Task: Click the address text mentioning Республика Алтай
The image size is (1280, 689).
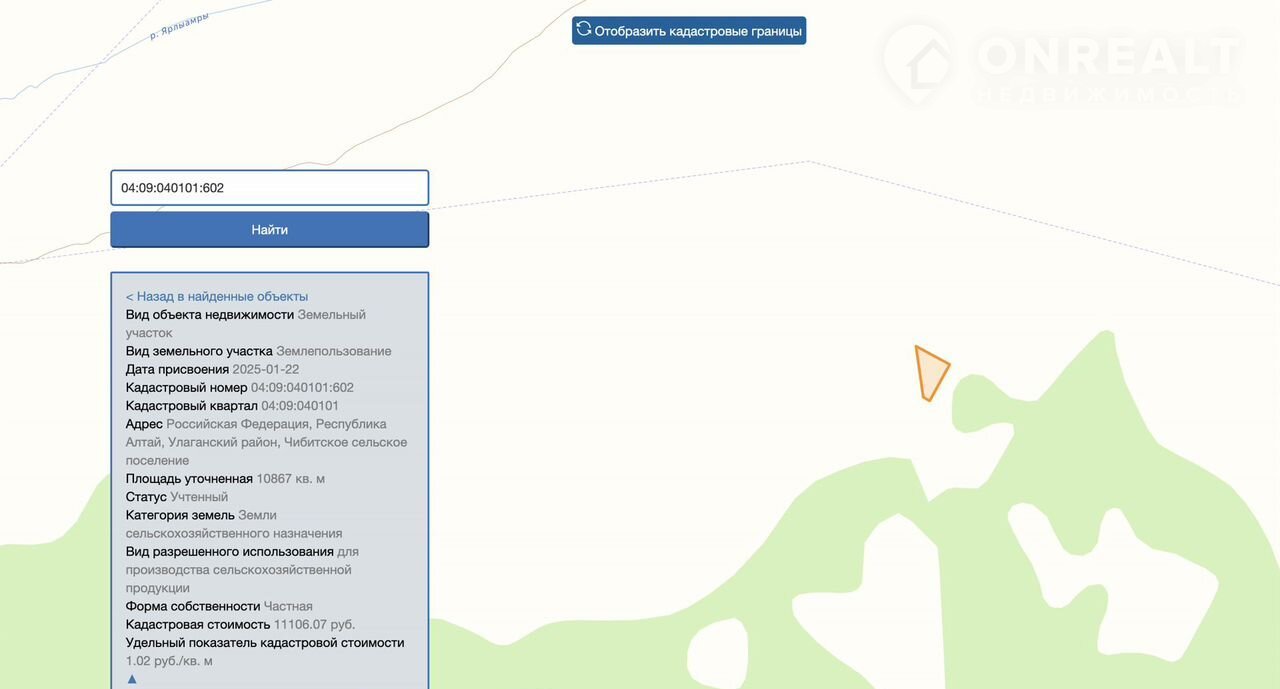Action: pos(266,442)
